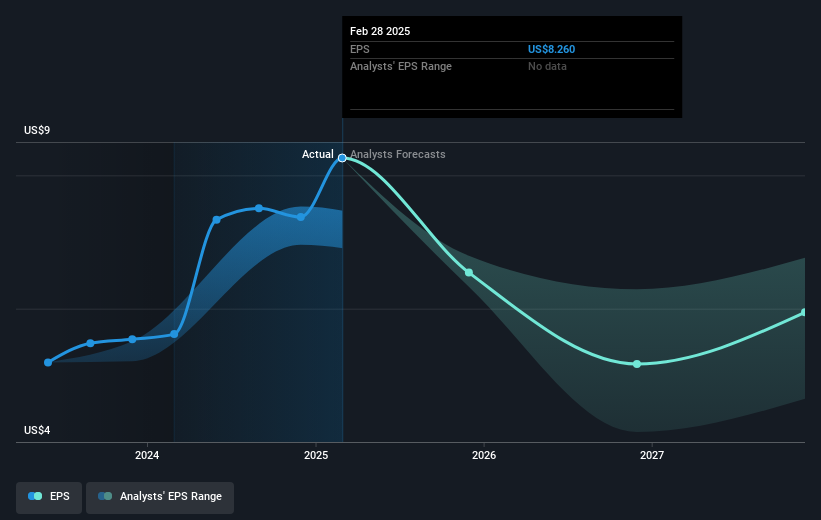Click the last forecast point at right edge
821x520 pixels.
tap(804, 313)
